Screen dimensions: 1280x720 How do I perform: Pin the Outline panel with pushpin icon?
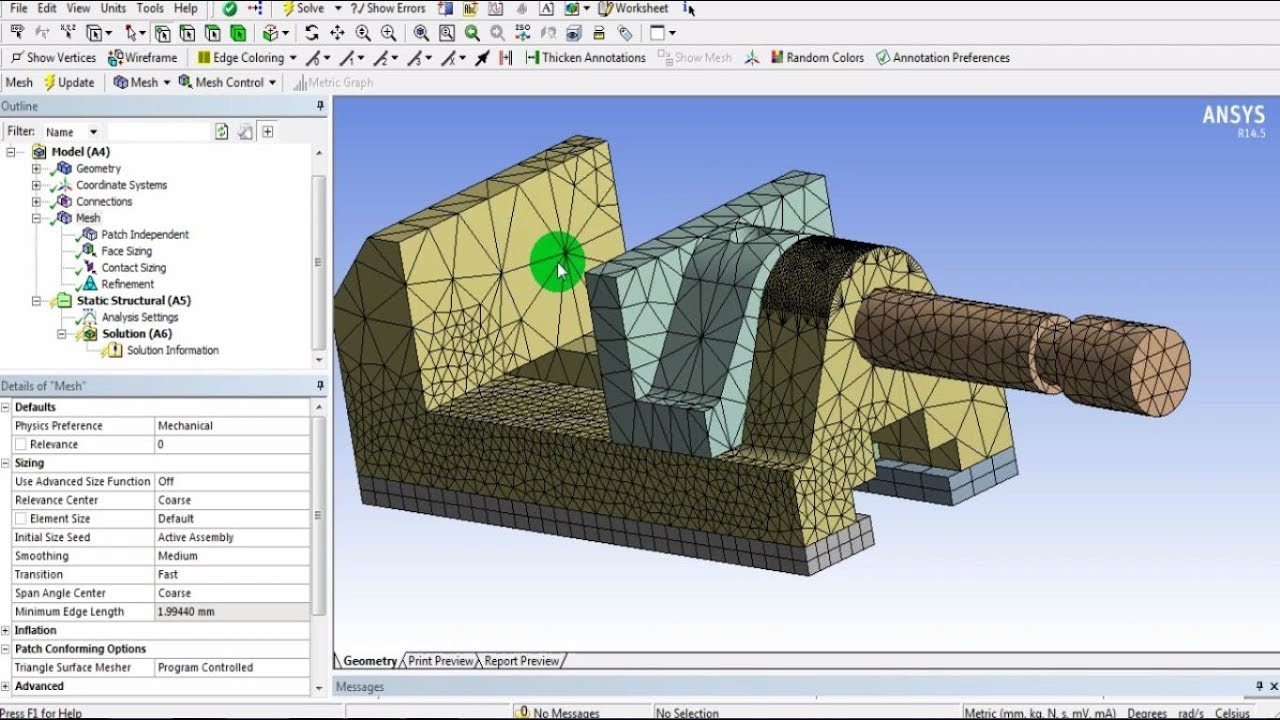(321, 106)
